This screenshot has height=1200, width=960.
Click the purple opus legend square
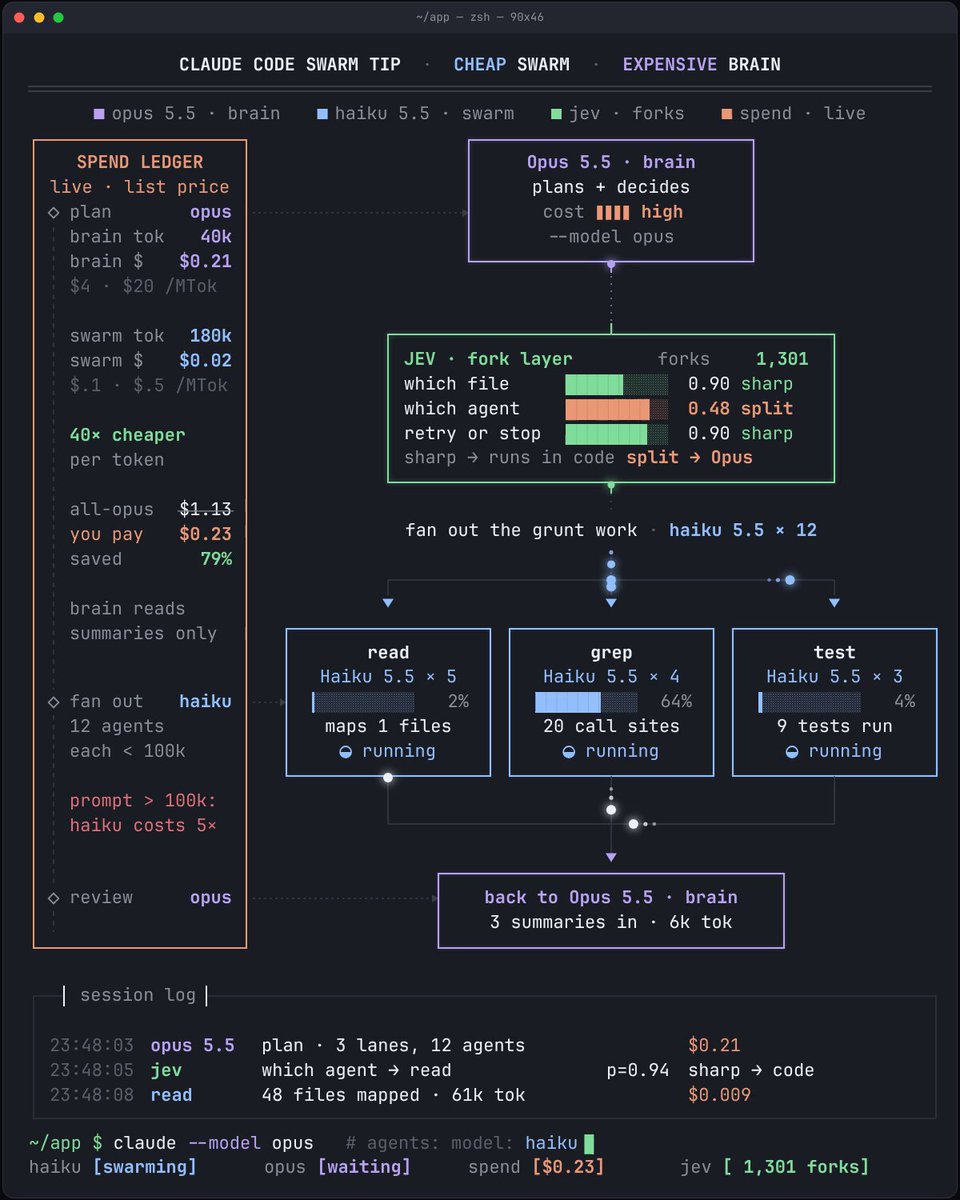99,114
